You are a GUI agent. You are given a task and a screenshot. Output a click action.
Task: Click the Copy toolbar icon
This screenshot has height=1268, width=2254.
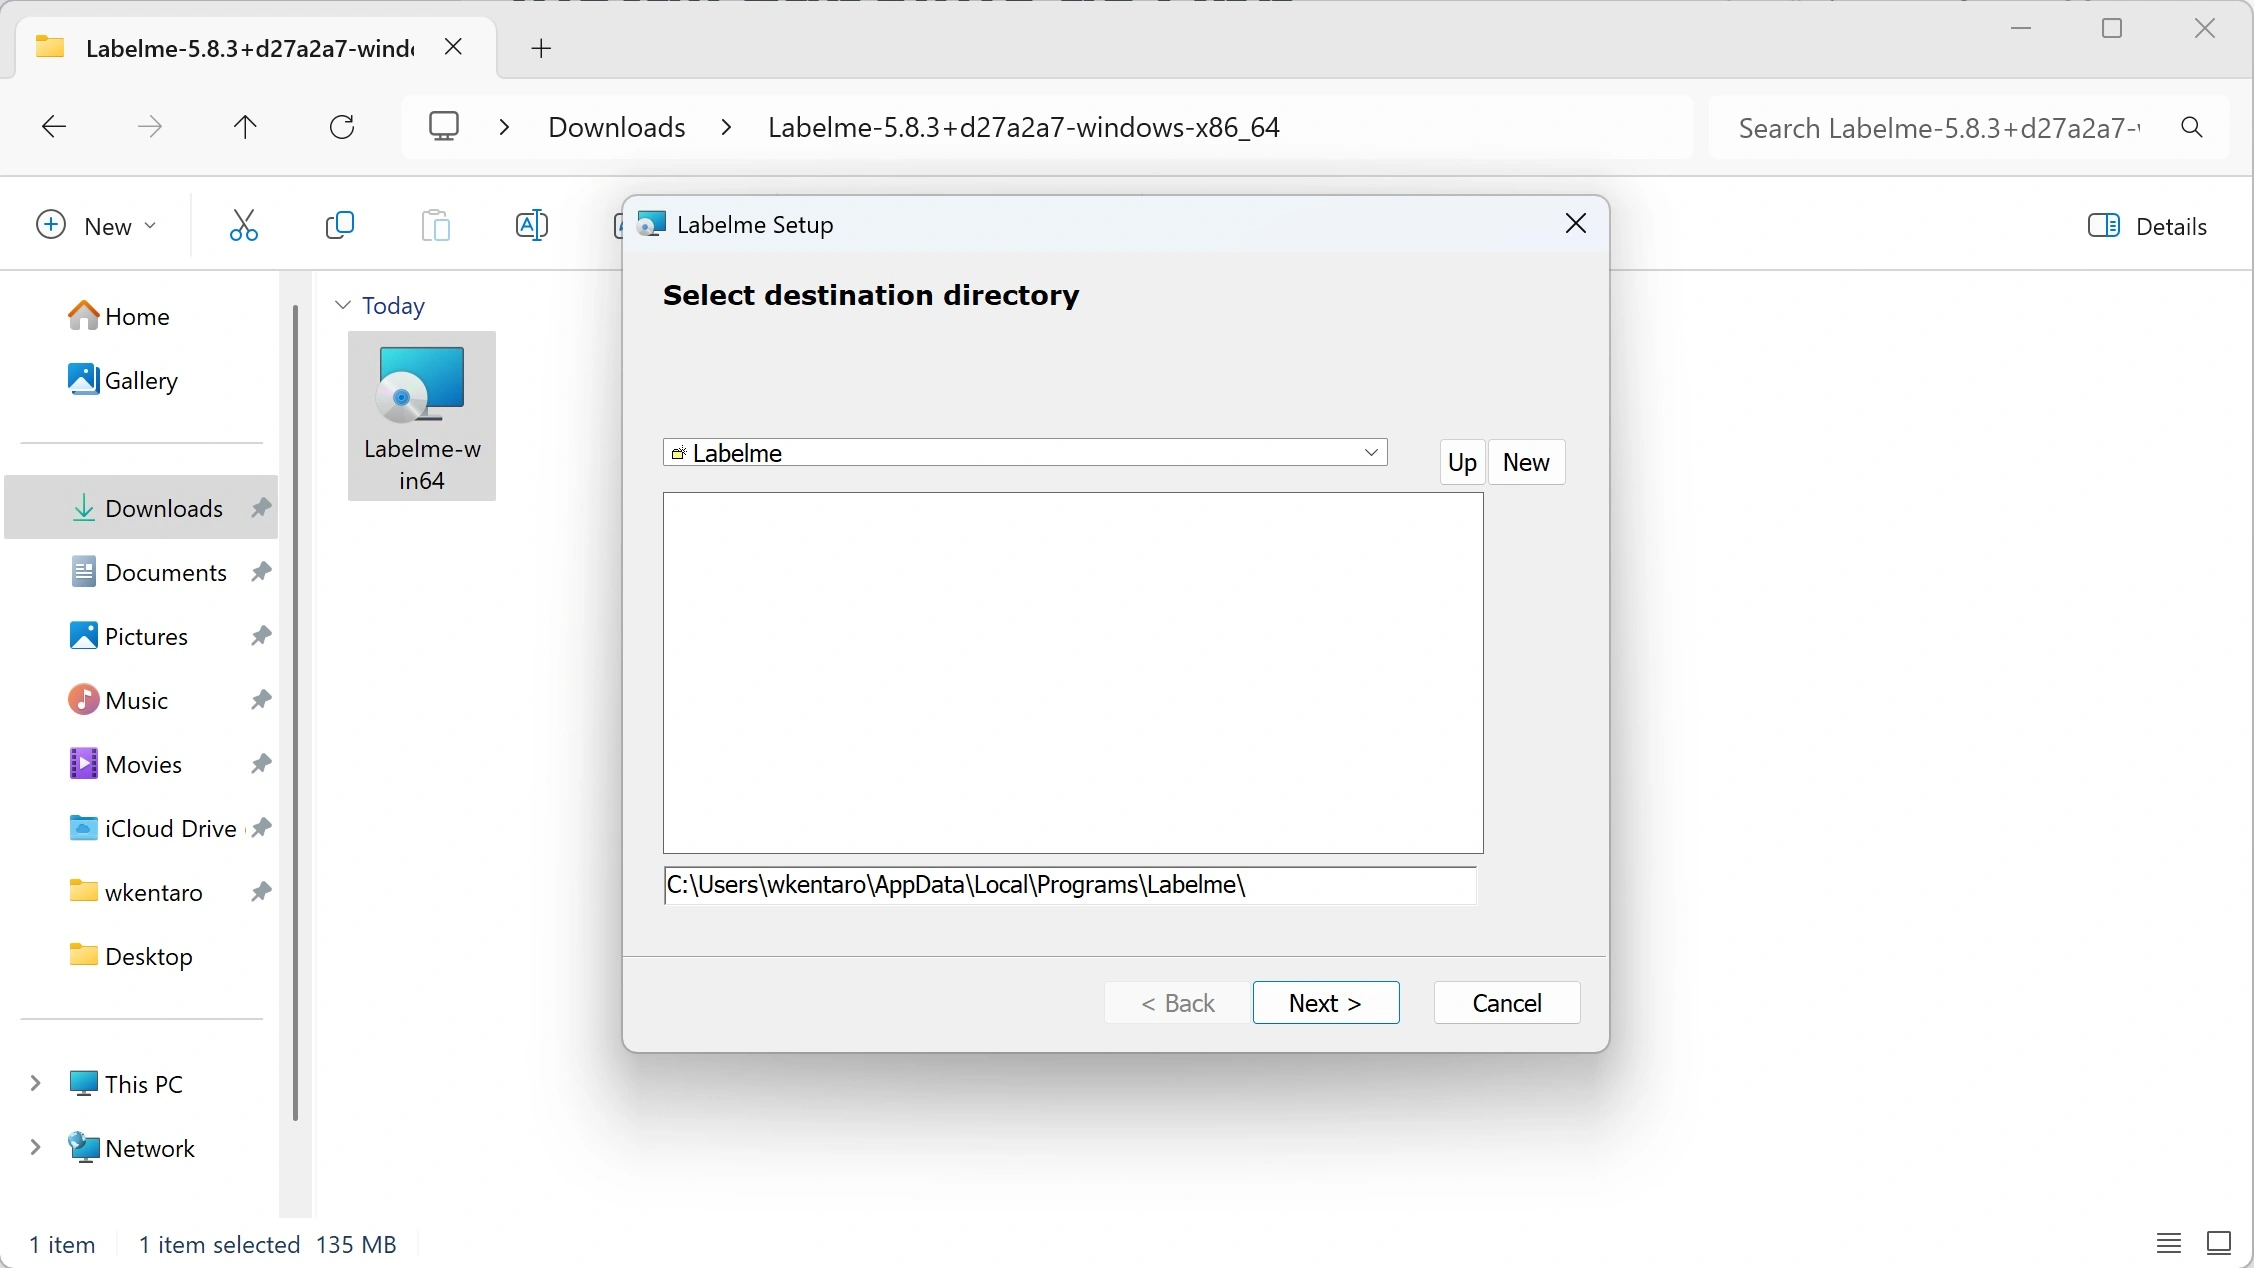340,225
